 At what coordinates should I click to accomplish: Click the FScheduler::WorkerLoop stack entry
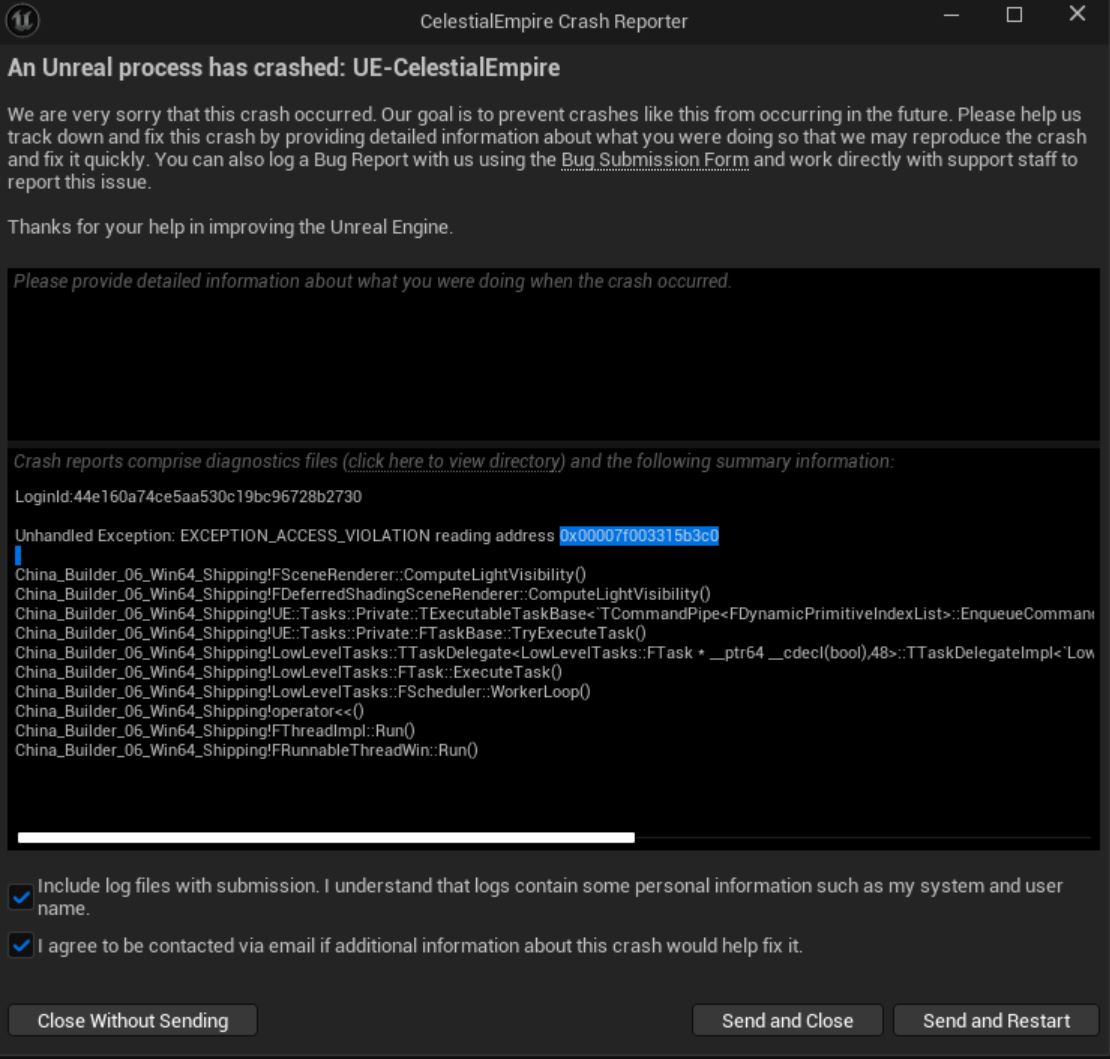pos(302,692)
